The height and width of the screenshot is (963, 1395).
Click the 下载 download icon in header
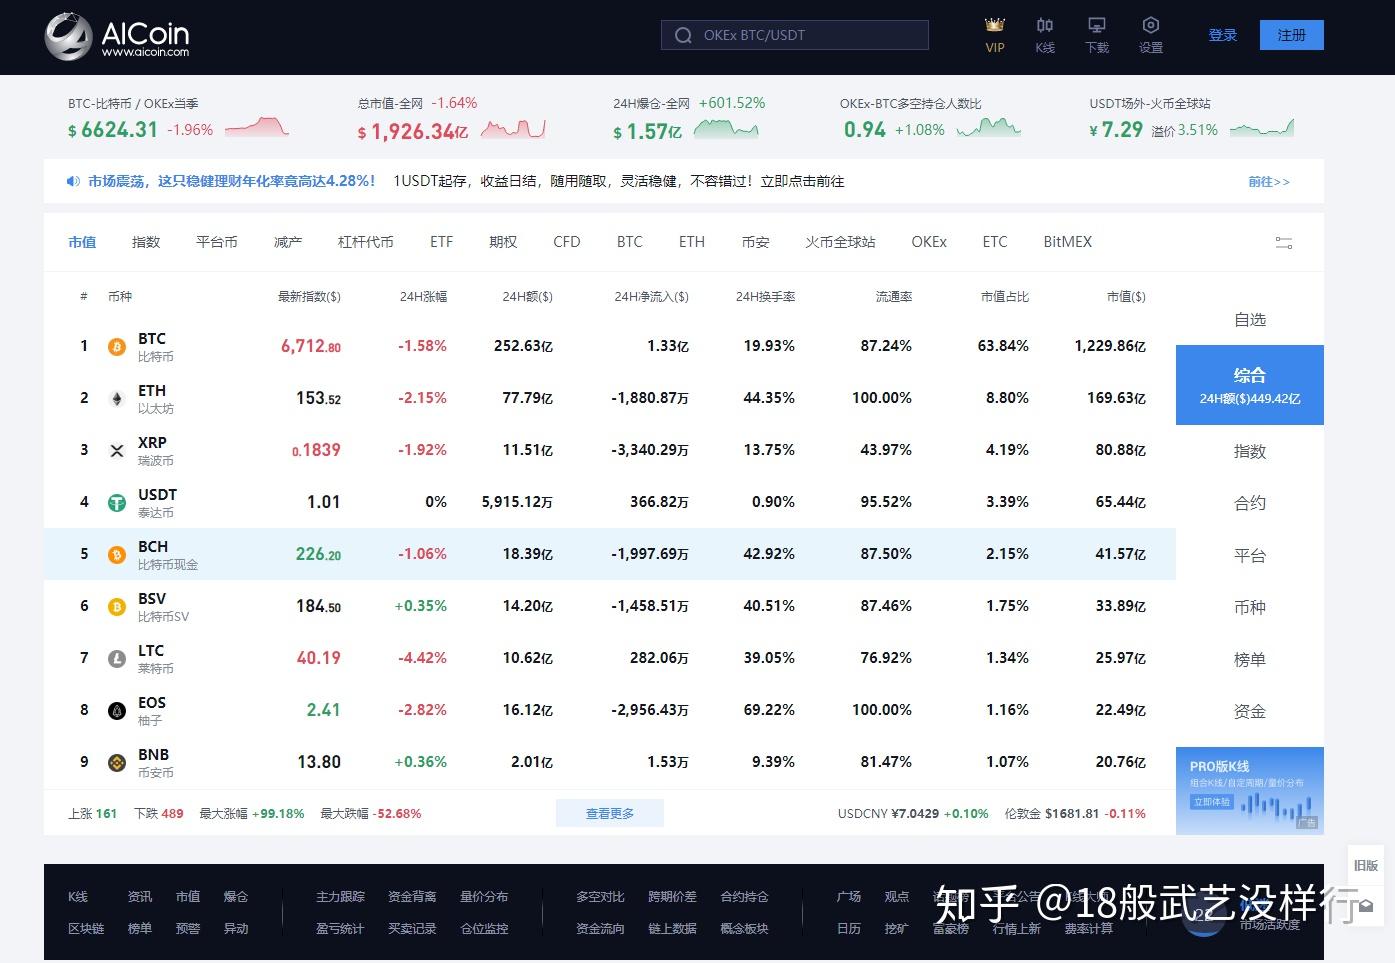[x=1097, y=25]
